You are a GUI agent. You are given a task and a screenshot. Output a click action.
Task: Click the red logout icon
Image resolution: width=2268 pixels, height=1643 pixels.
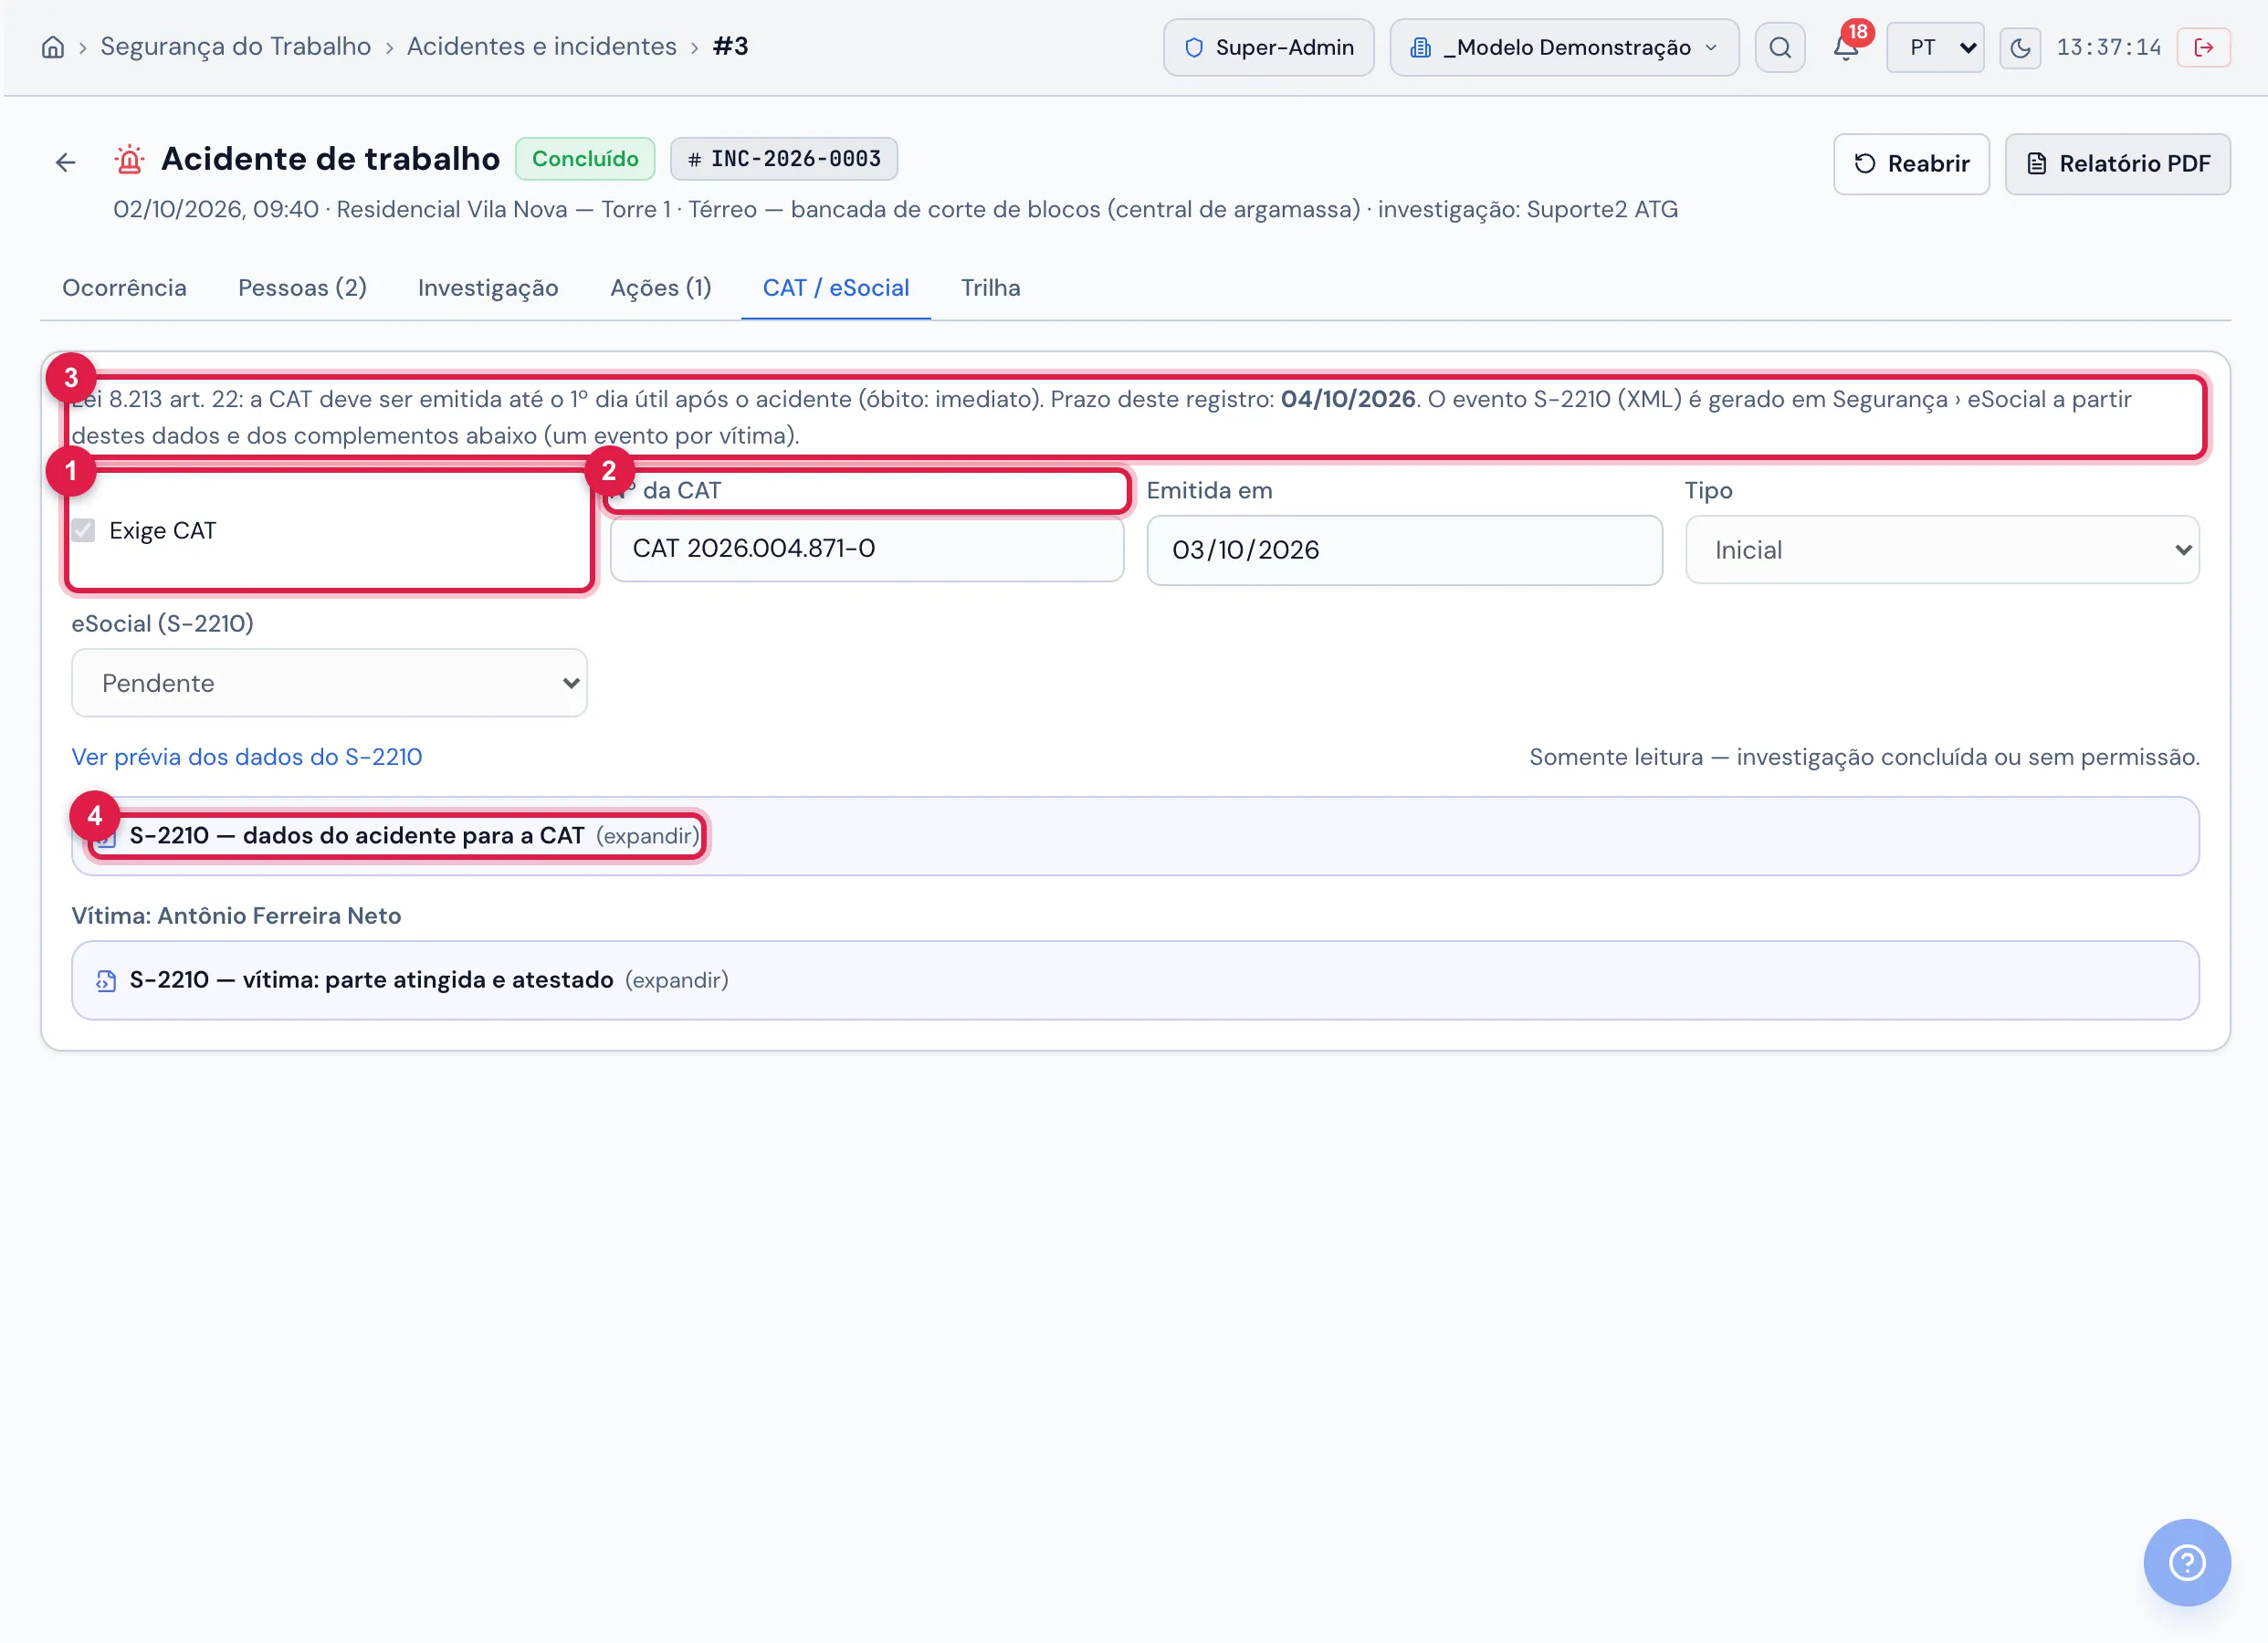(x=2204, y=47)
